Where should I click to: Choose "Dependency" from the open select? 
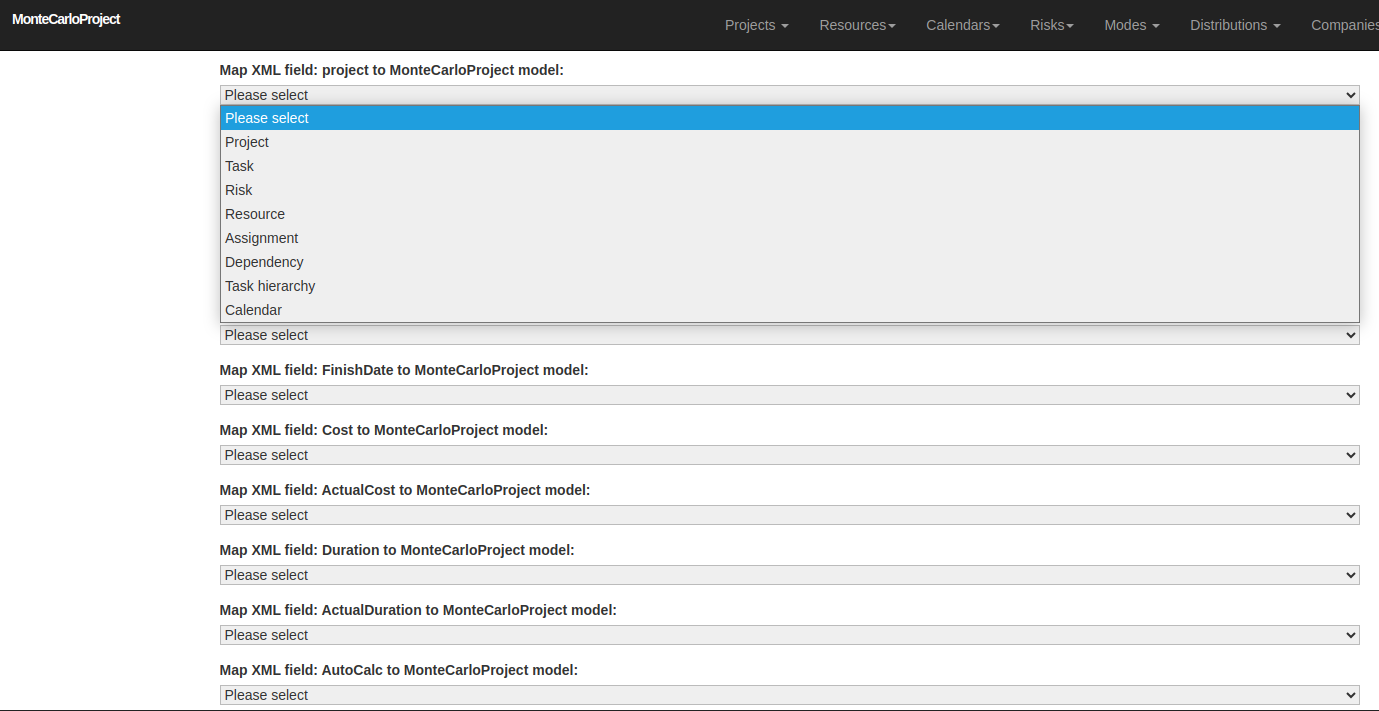pos(264,261)
